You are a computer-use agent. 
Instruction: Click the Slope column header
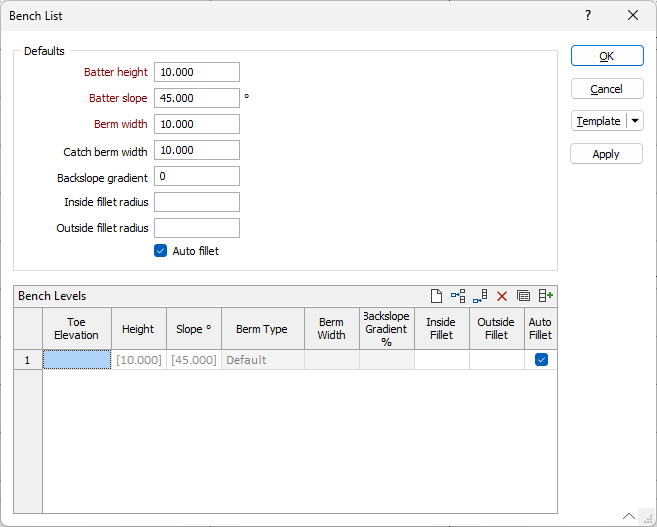(x=194, y=328)
